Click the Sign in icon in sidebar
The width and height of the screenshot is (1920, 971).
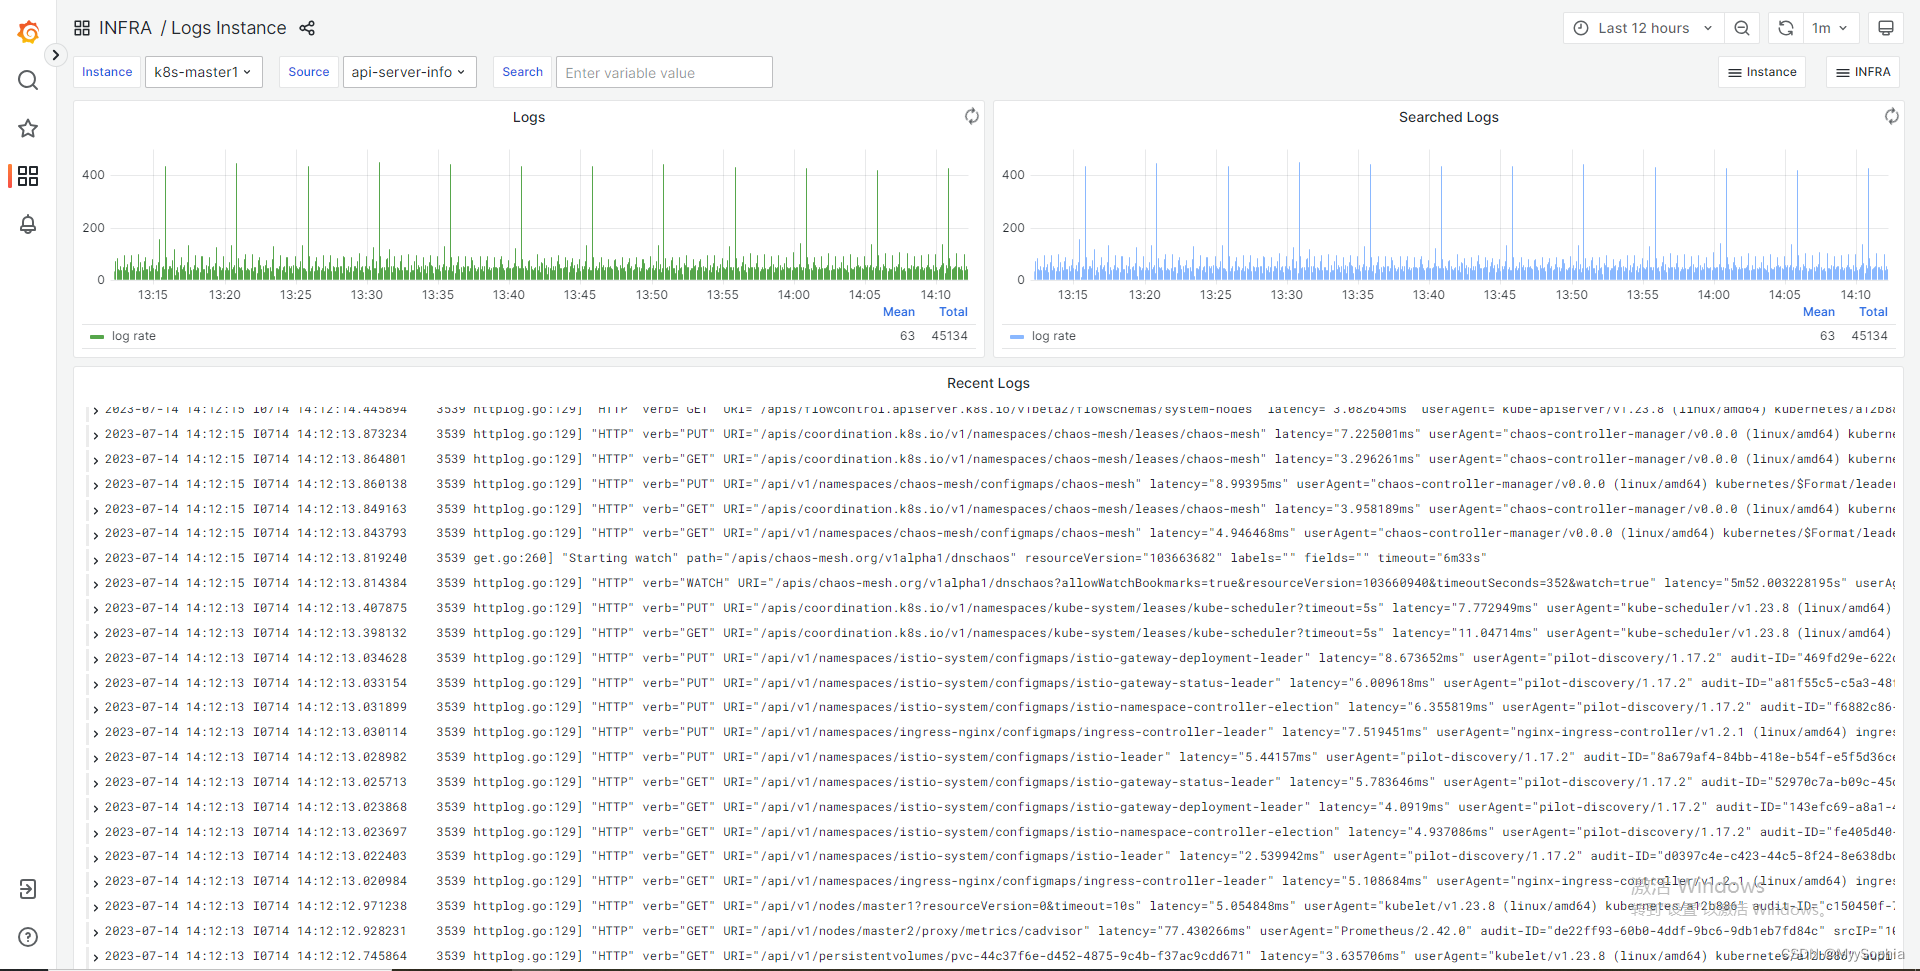(28, 889)
